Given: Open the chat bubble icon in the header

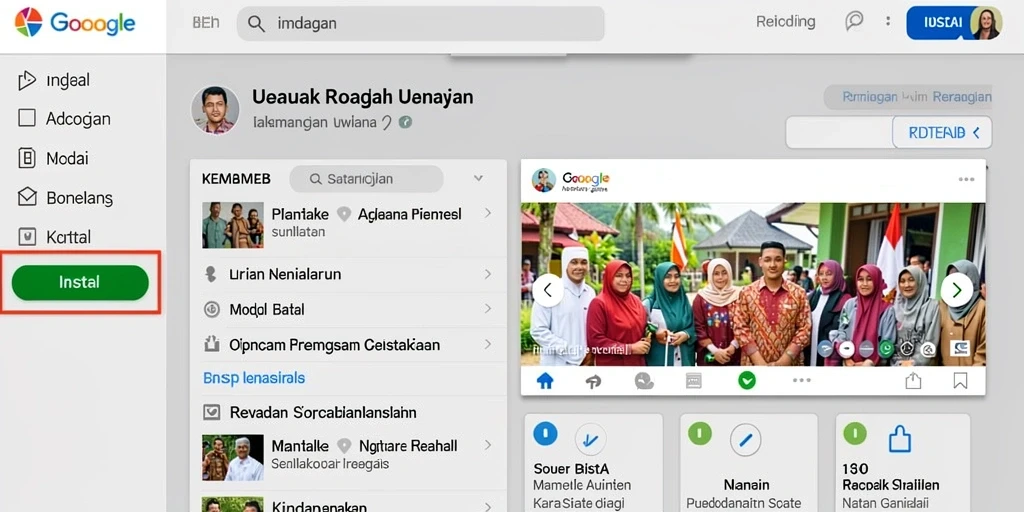Looking at the screenshot, I should point(854,22).
